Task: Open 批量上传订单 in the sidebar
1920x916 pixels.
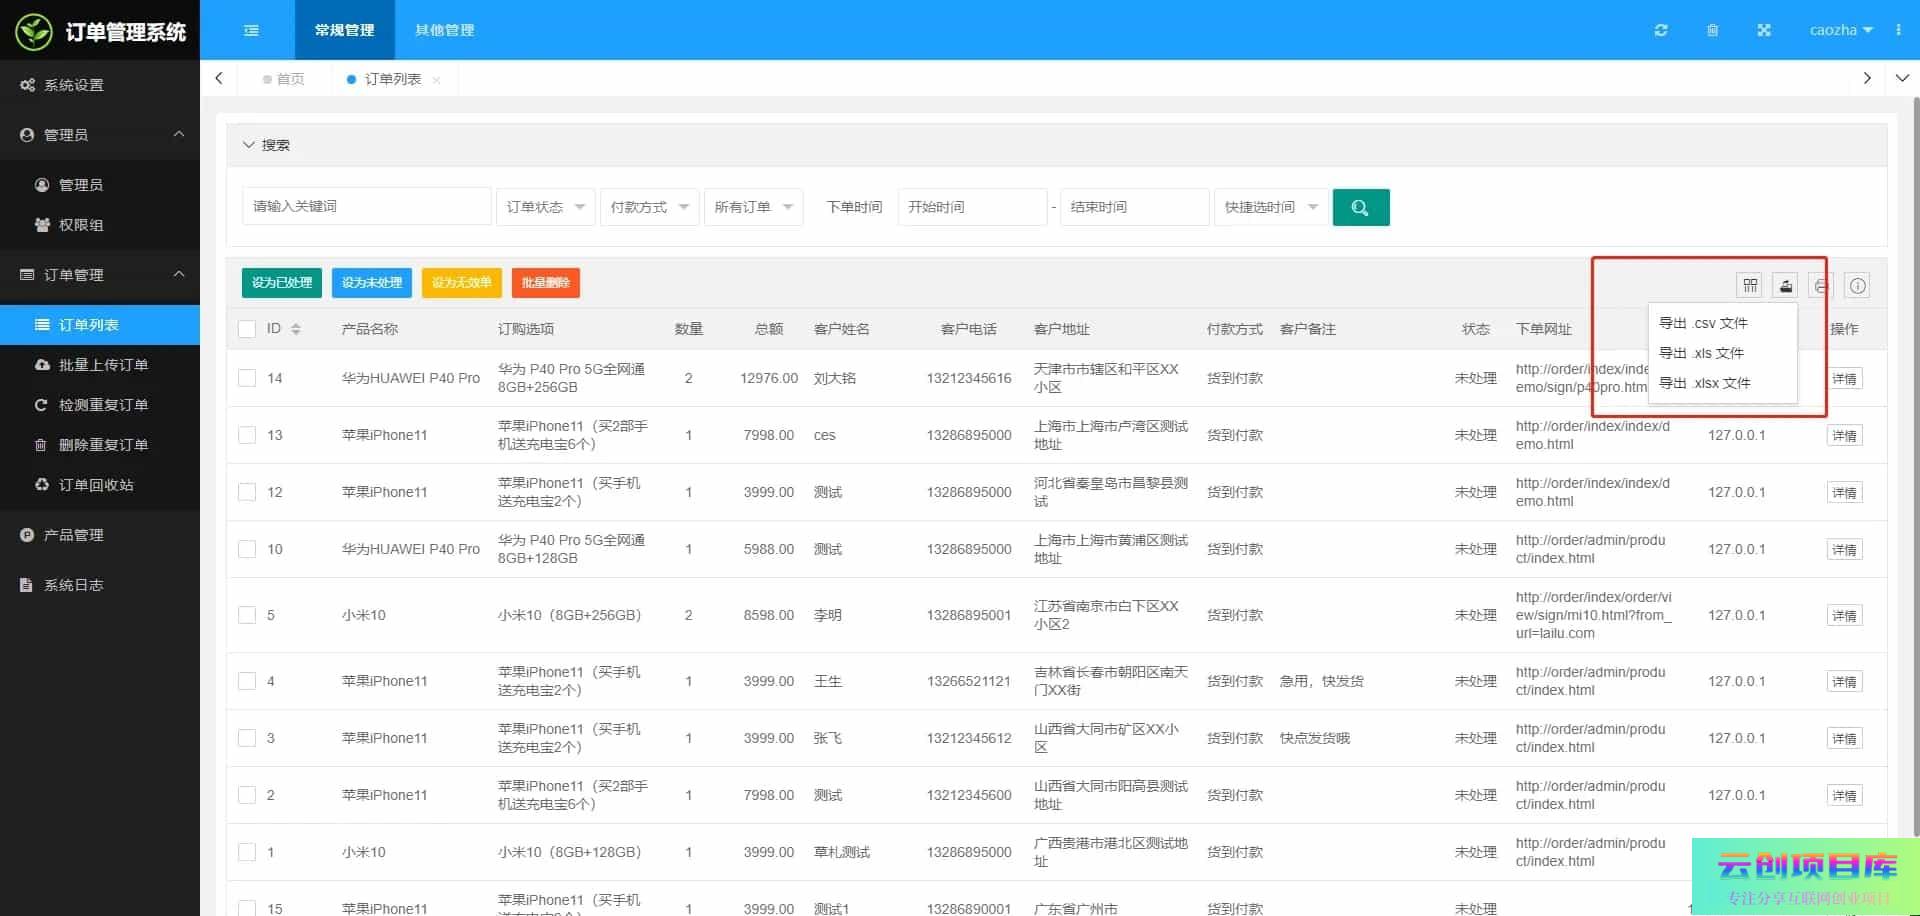Action: pyautogui.click(x=103, y=365)
